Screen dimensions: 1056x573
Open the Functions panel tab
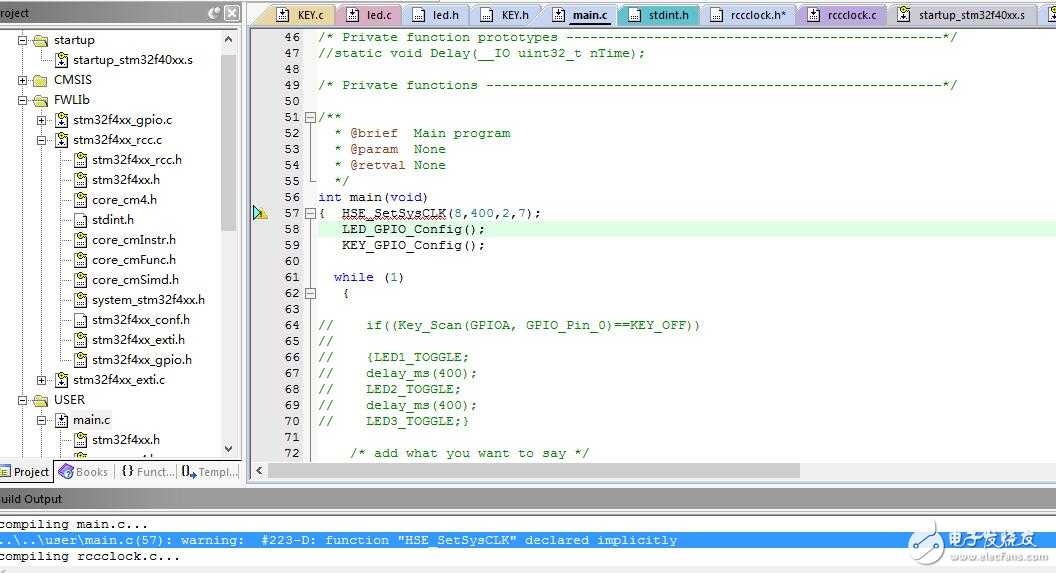click(x=147, y=472)
